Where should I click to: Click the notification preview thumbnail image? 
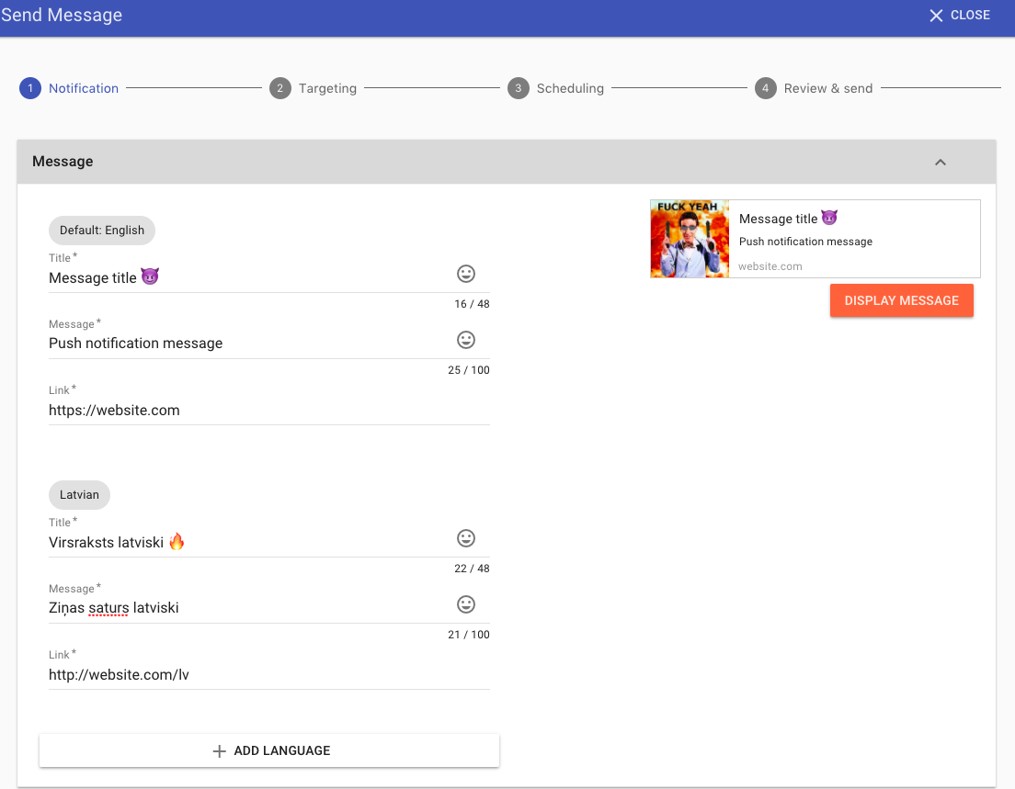coord(689,239)
